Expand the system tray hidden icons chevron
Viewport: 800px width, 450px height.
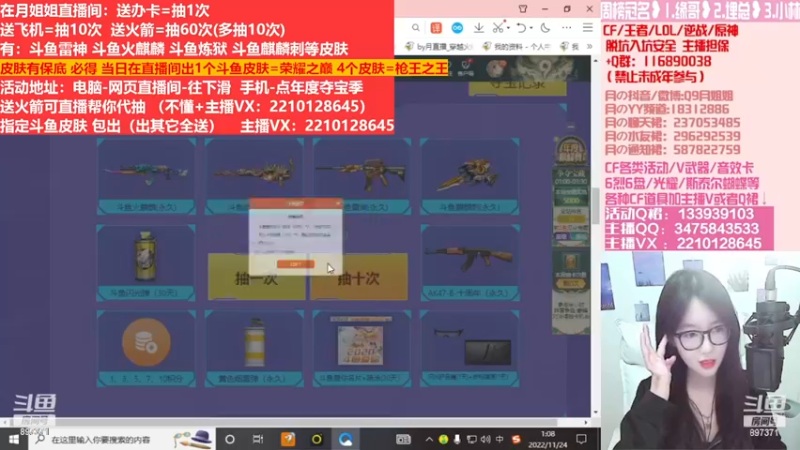tap(429, 439)
